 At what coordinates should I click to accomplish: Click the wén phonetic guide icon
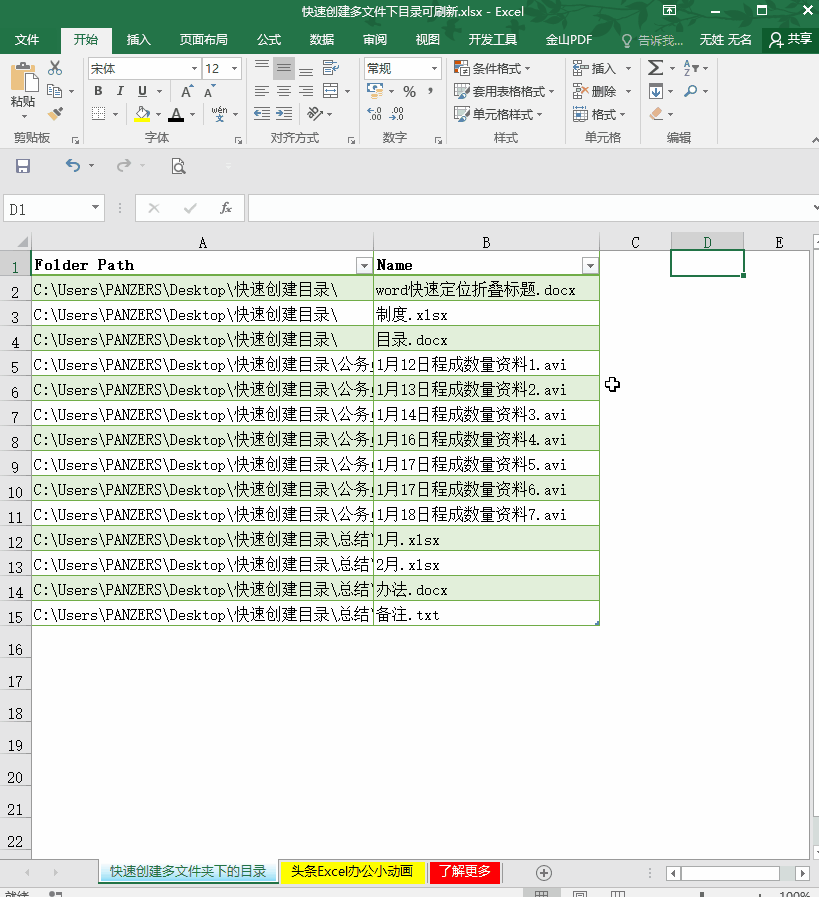tap(219, 114)
